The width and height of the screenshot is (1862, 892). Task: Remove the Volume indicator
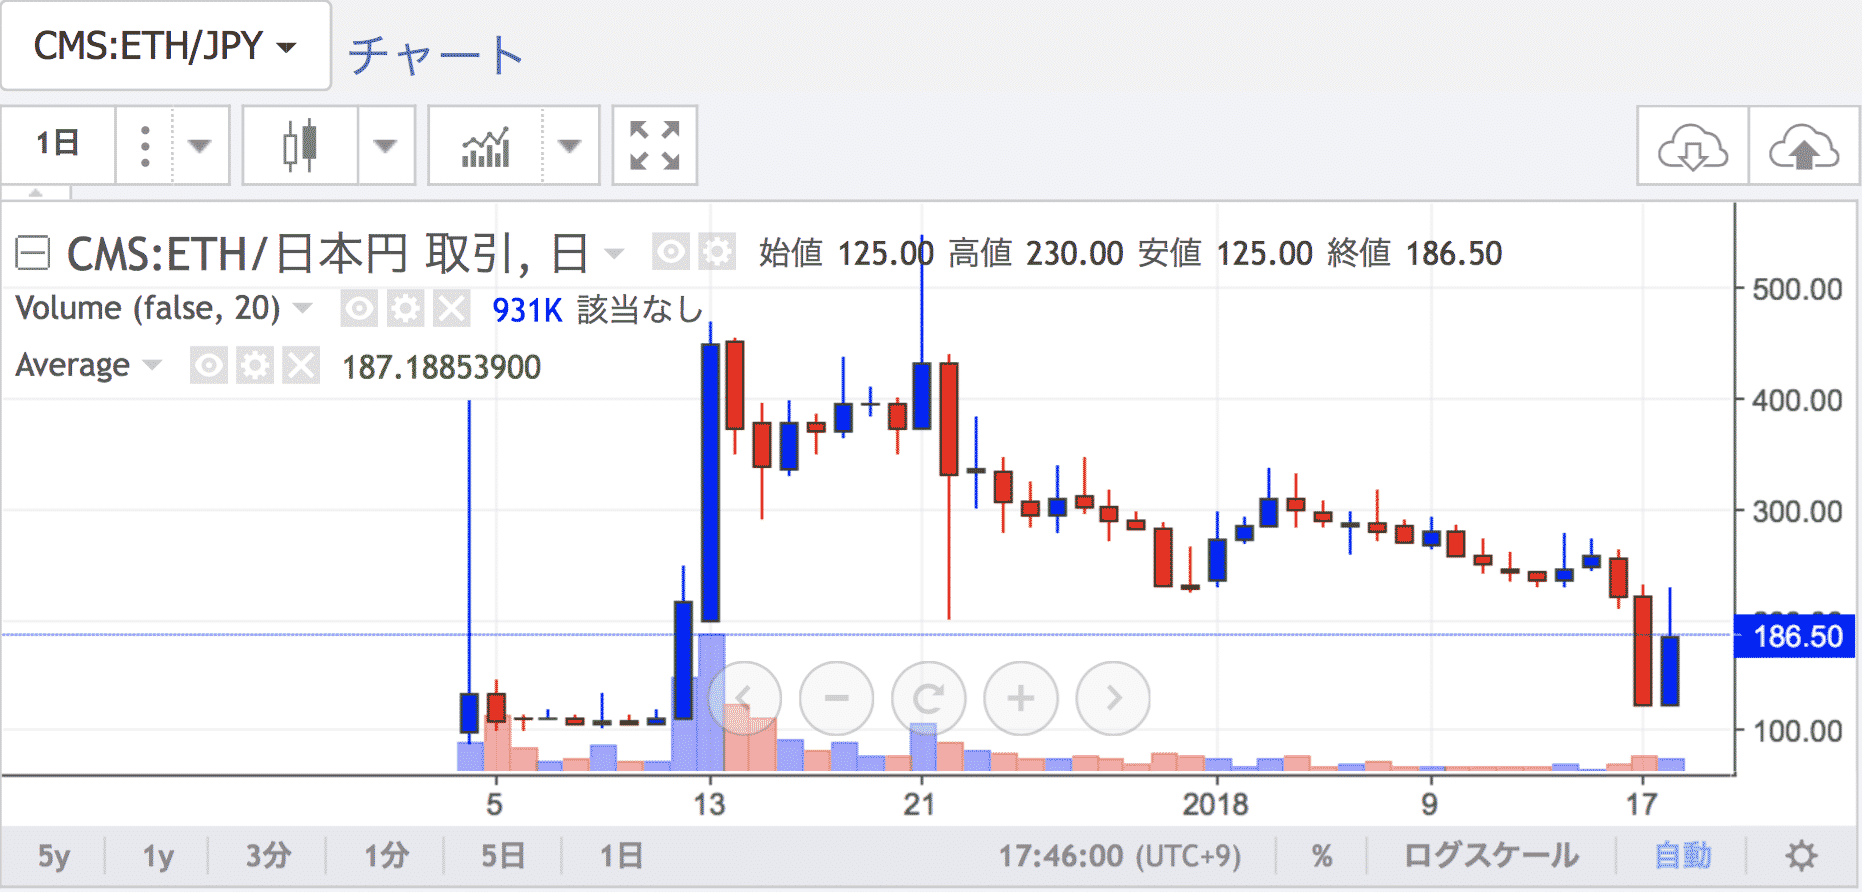click(451, 309)
